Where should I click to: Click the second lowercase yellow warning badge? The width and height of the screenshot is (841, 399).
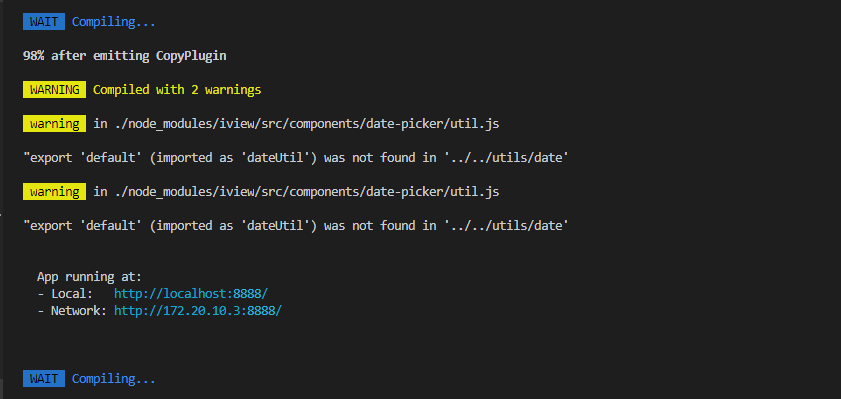click(54, 191)
